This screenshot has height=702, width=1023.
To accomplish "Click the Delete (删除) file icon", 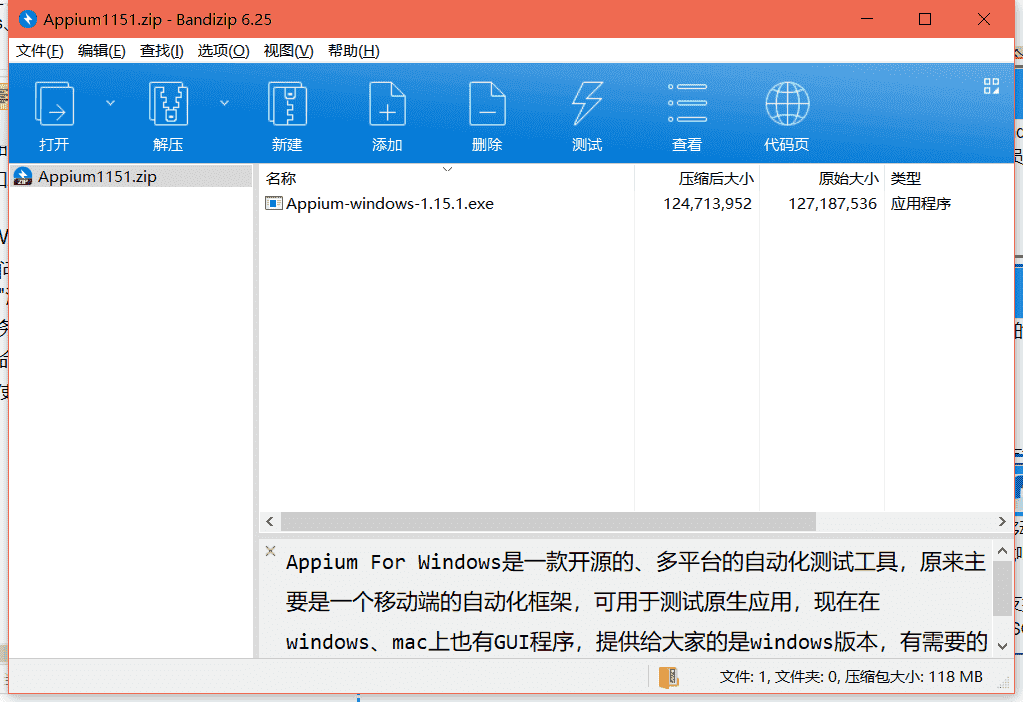I will 487,104.
